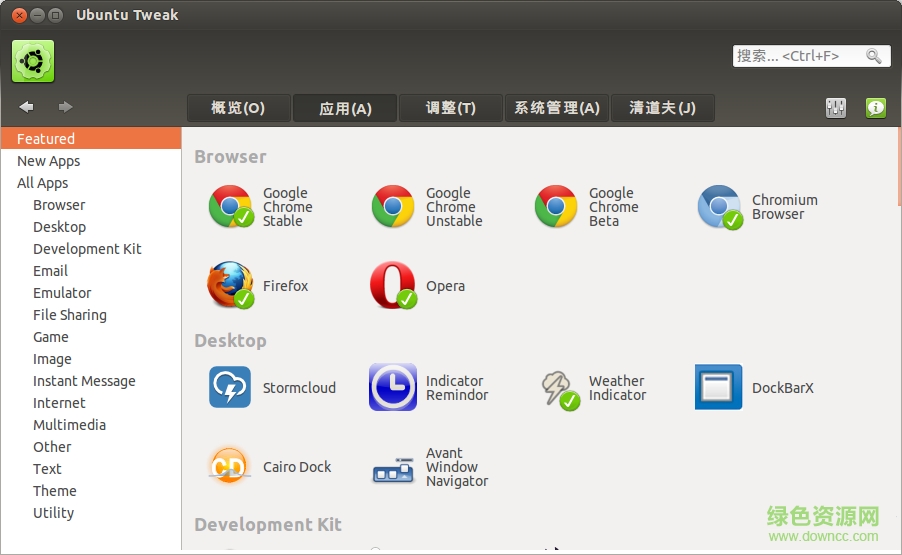902x555 pixels.
Task: Click the DockBarX app icon
Action: [718, 387]
